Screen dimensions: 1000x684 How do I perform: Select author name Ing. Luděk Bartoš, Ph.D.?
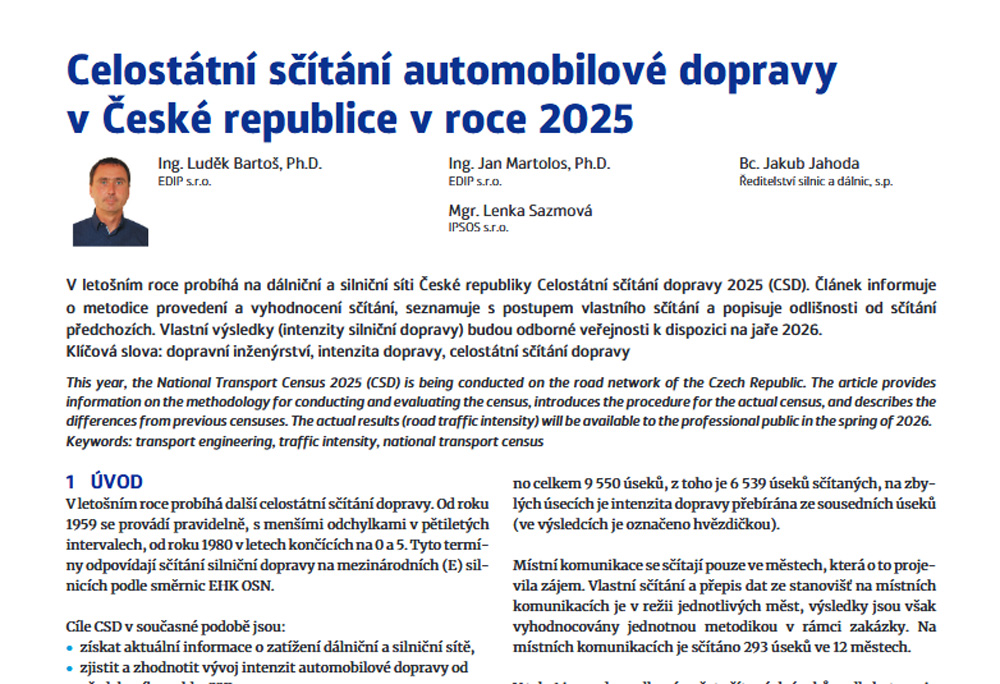[240, 164]
